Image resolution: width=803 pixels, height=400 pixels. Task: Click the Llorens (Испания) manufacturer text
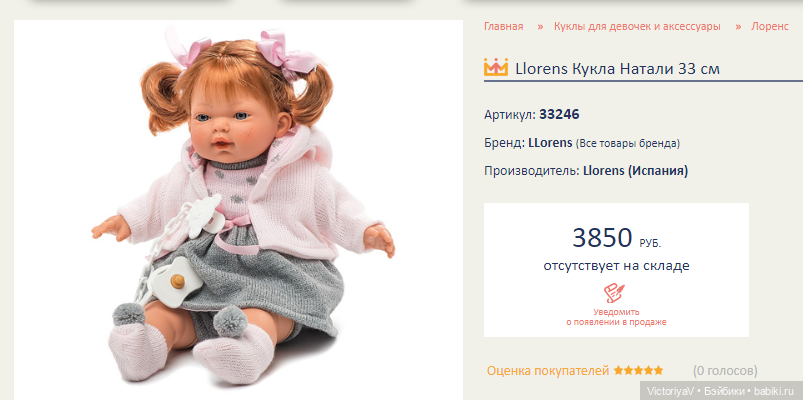coord(636,171)
